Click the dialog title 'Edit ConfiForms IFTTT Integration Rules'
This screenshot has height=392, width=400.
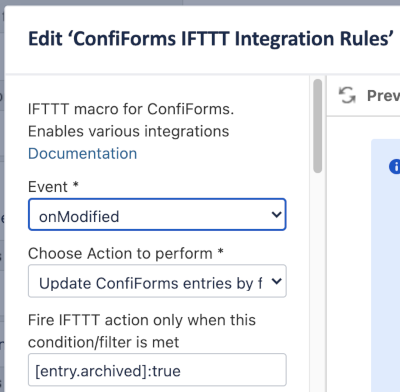(x=211, y=39)
